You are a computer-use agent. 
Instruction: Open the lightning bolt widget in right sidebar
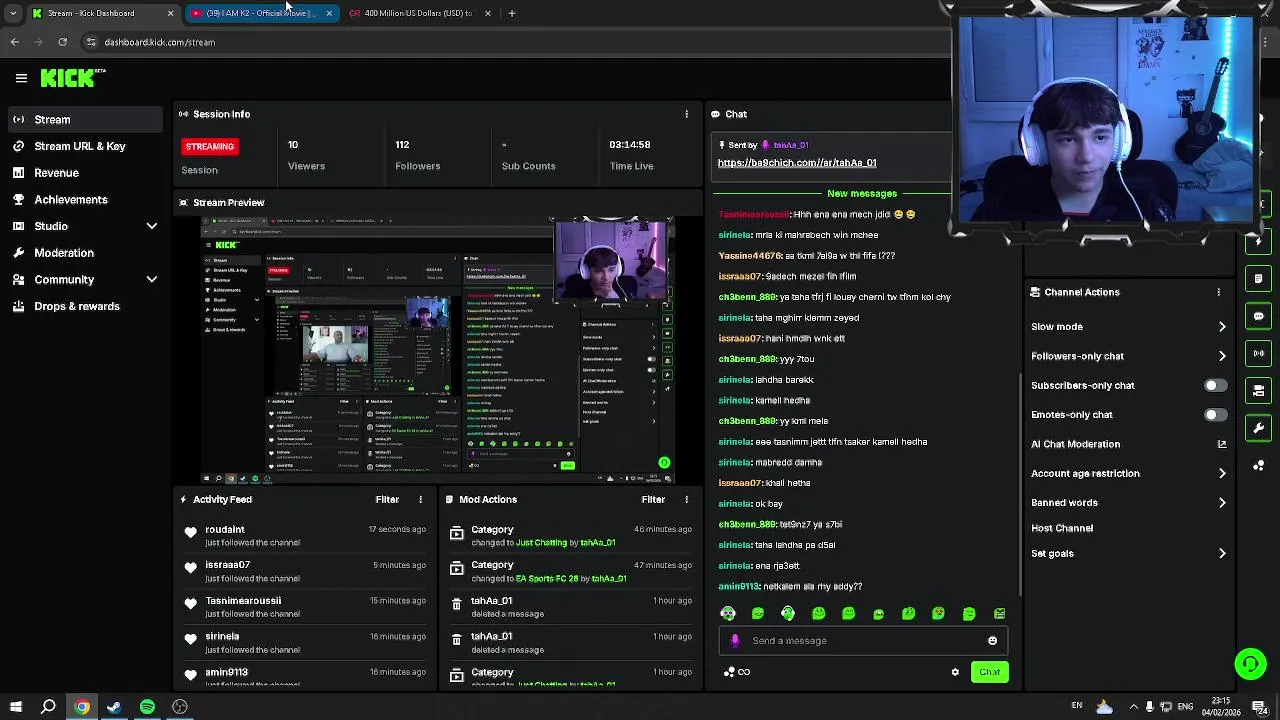[1258, 242]
